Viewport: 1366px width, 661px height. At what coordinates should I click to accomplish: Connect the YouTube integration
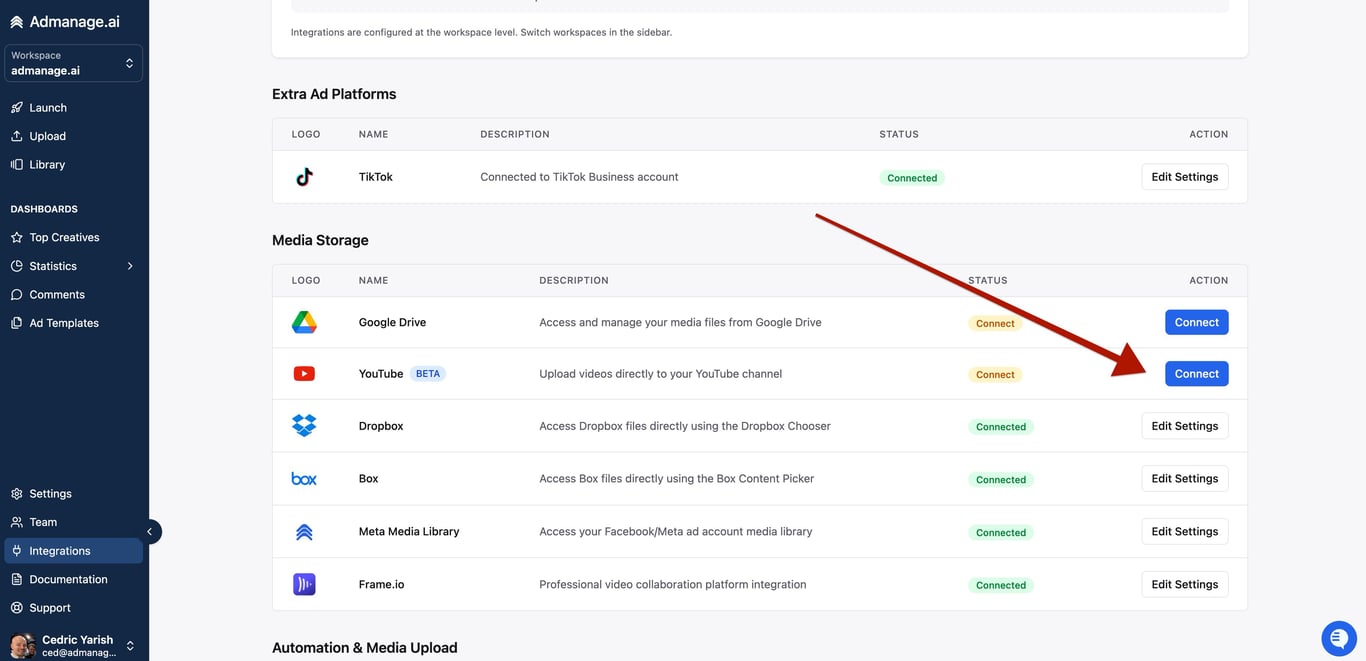(1196, 374)
